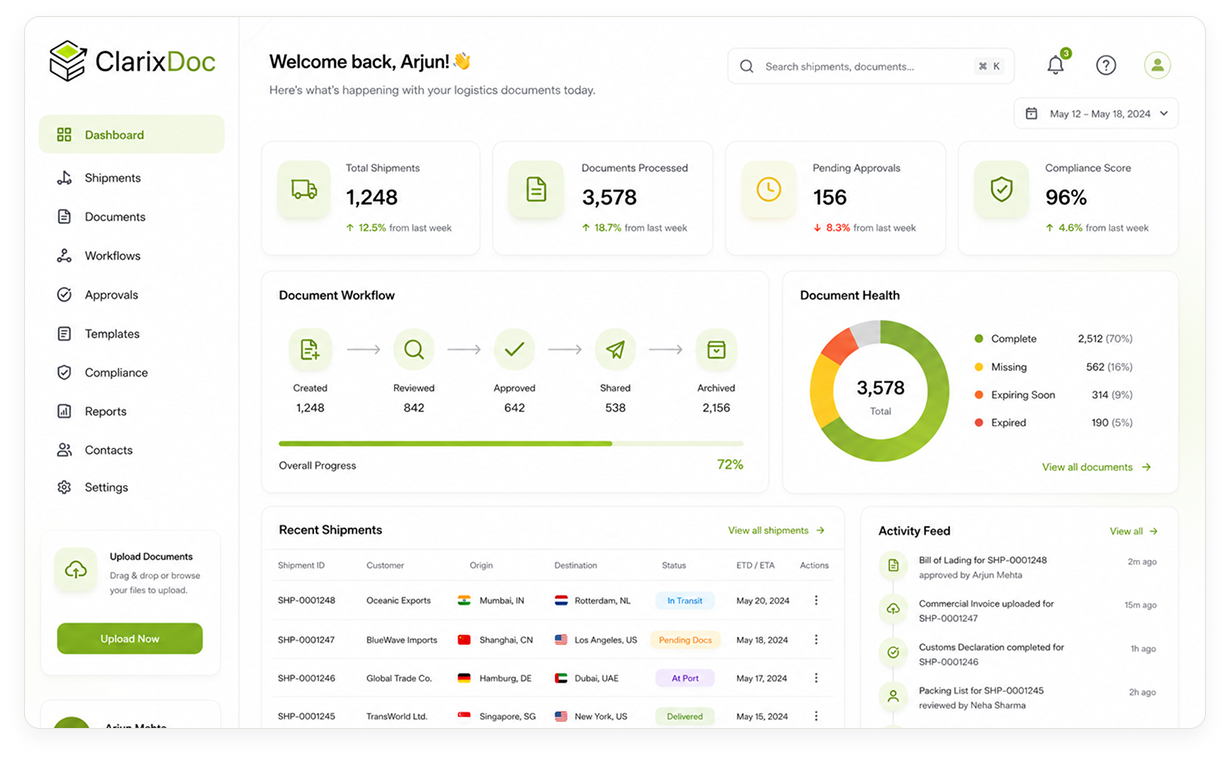Click the Pending Docs status badge

click(685, 640)
